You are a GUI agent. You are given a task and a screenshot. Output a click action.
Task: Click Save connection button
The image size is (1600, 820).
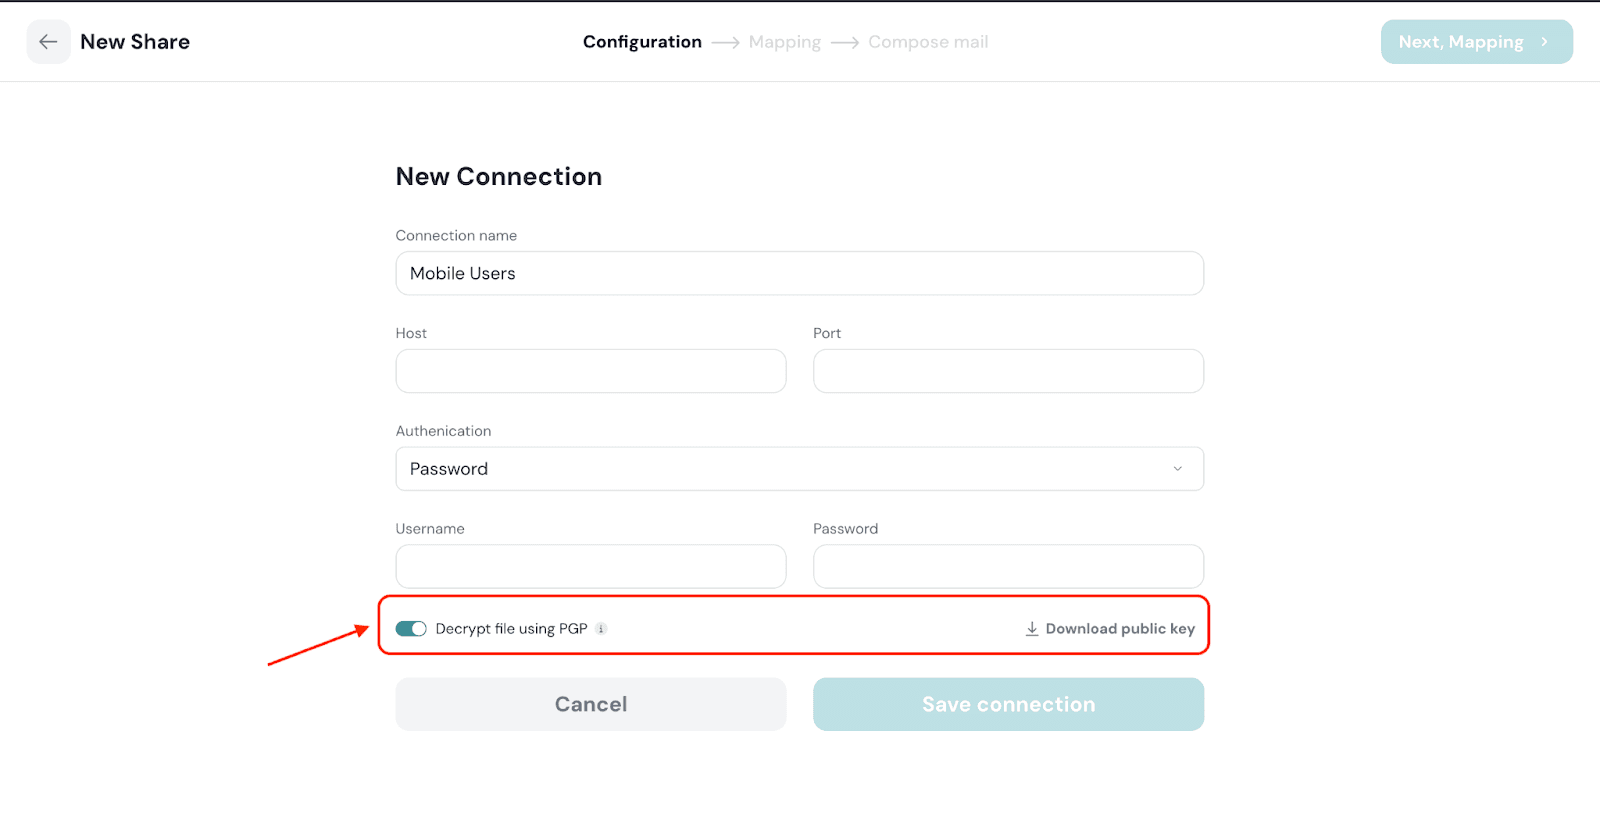[x=1008, y=704]
